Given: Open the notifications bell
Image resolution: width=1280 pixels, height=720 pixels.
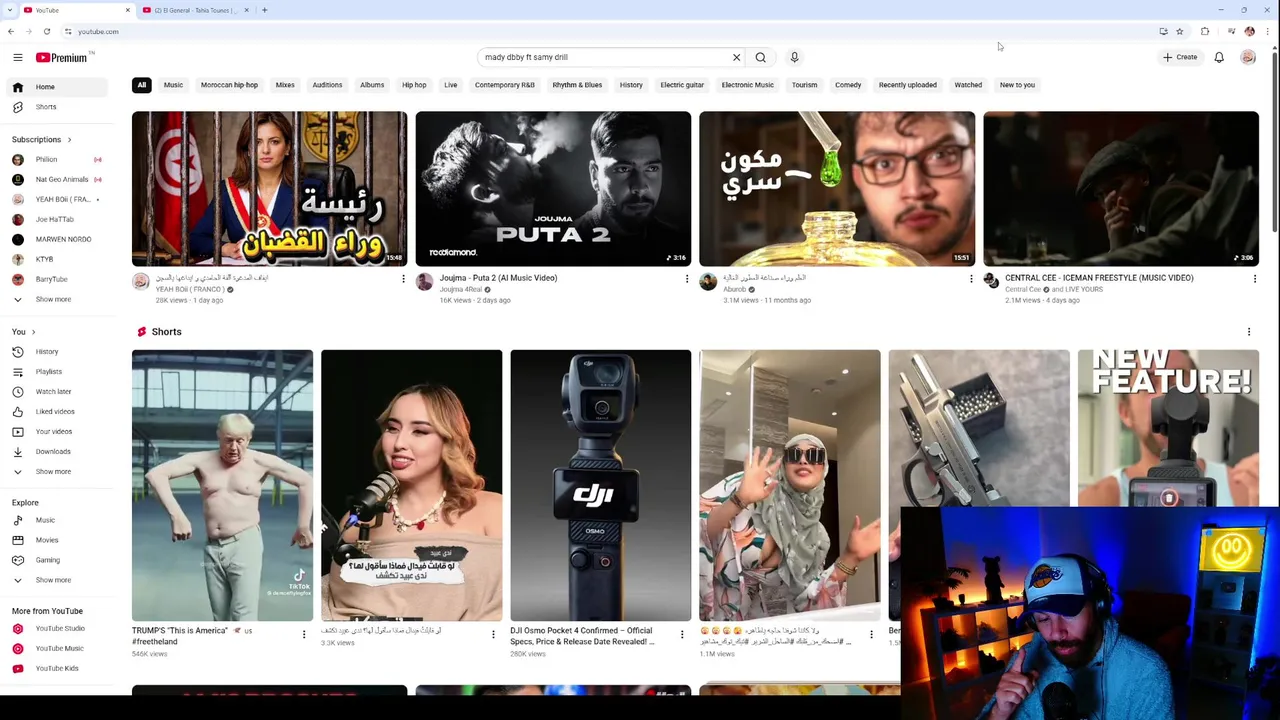Looking at the screenshot, I should coord(1219,57).
